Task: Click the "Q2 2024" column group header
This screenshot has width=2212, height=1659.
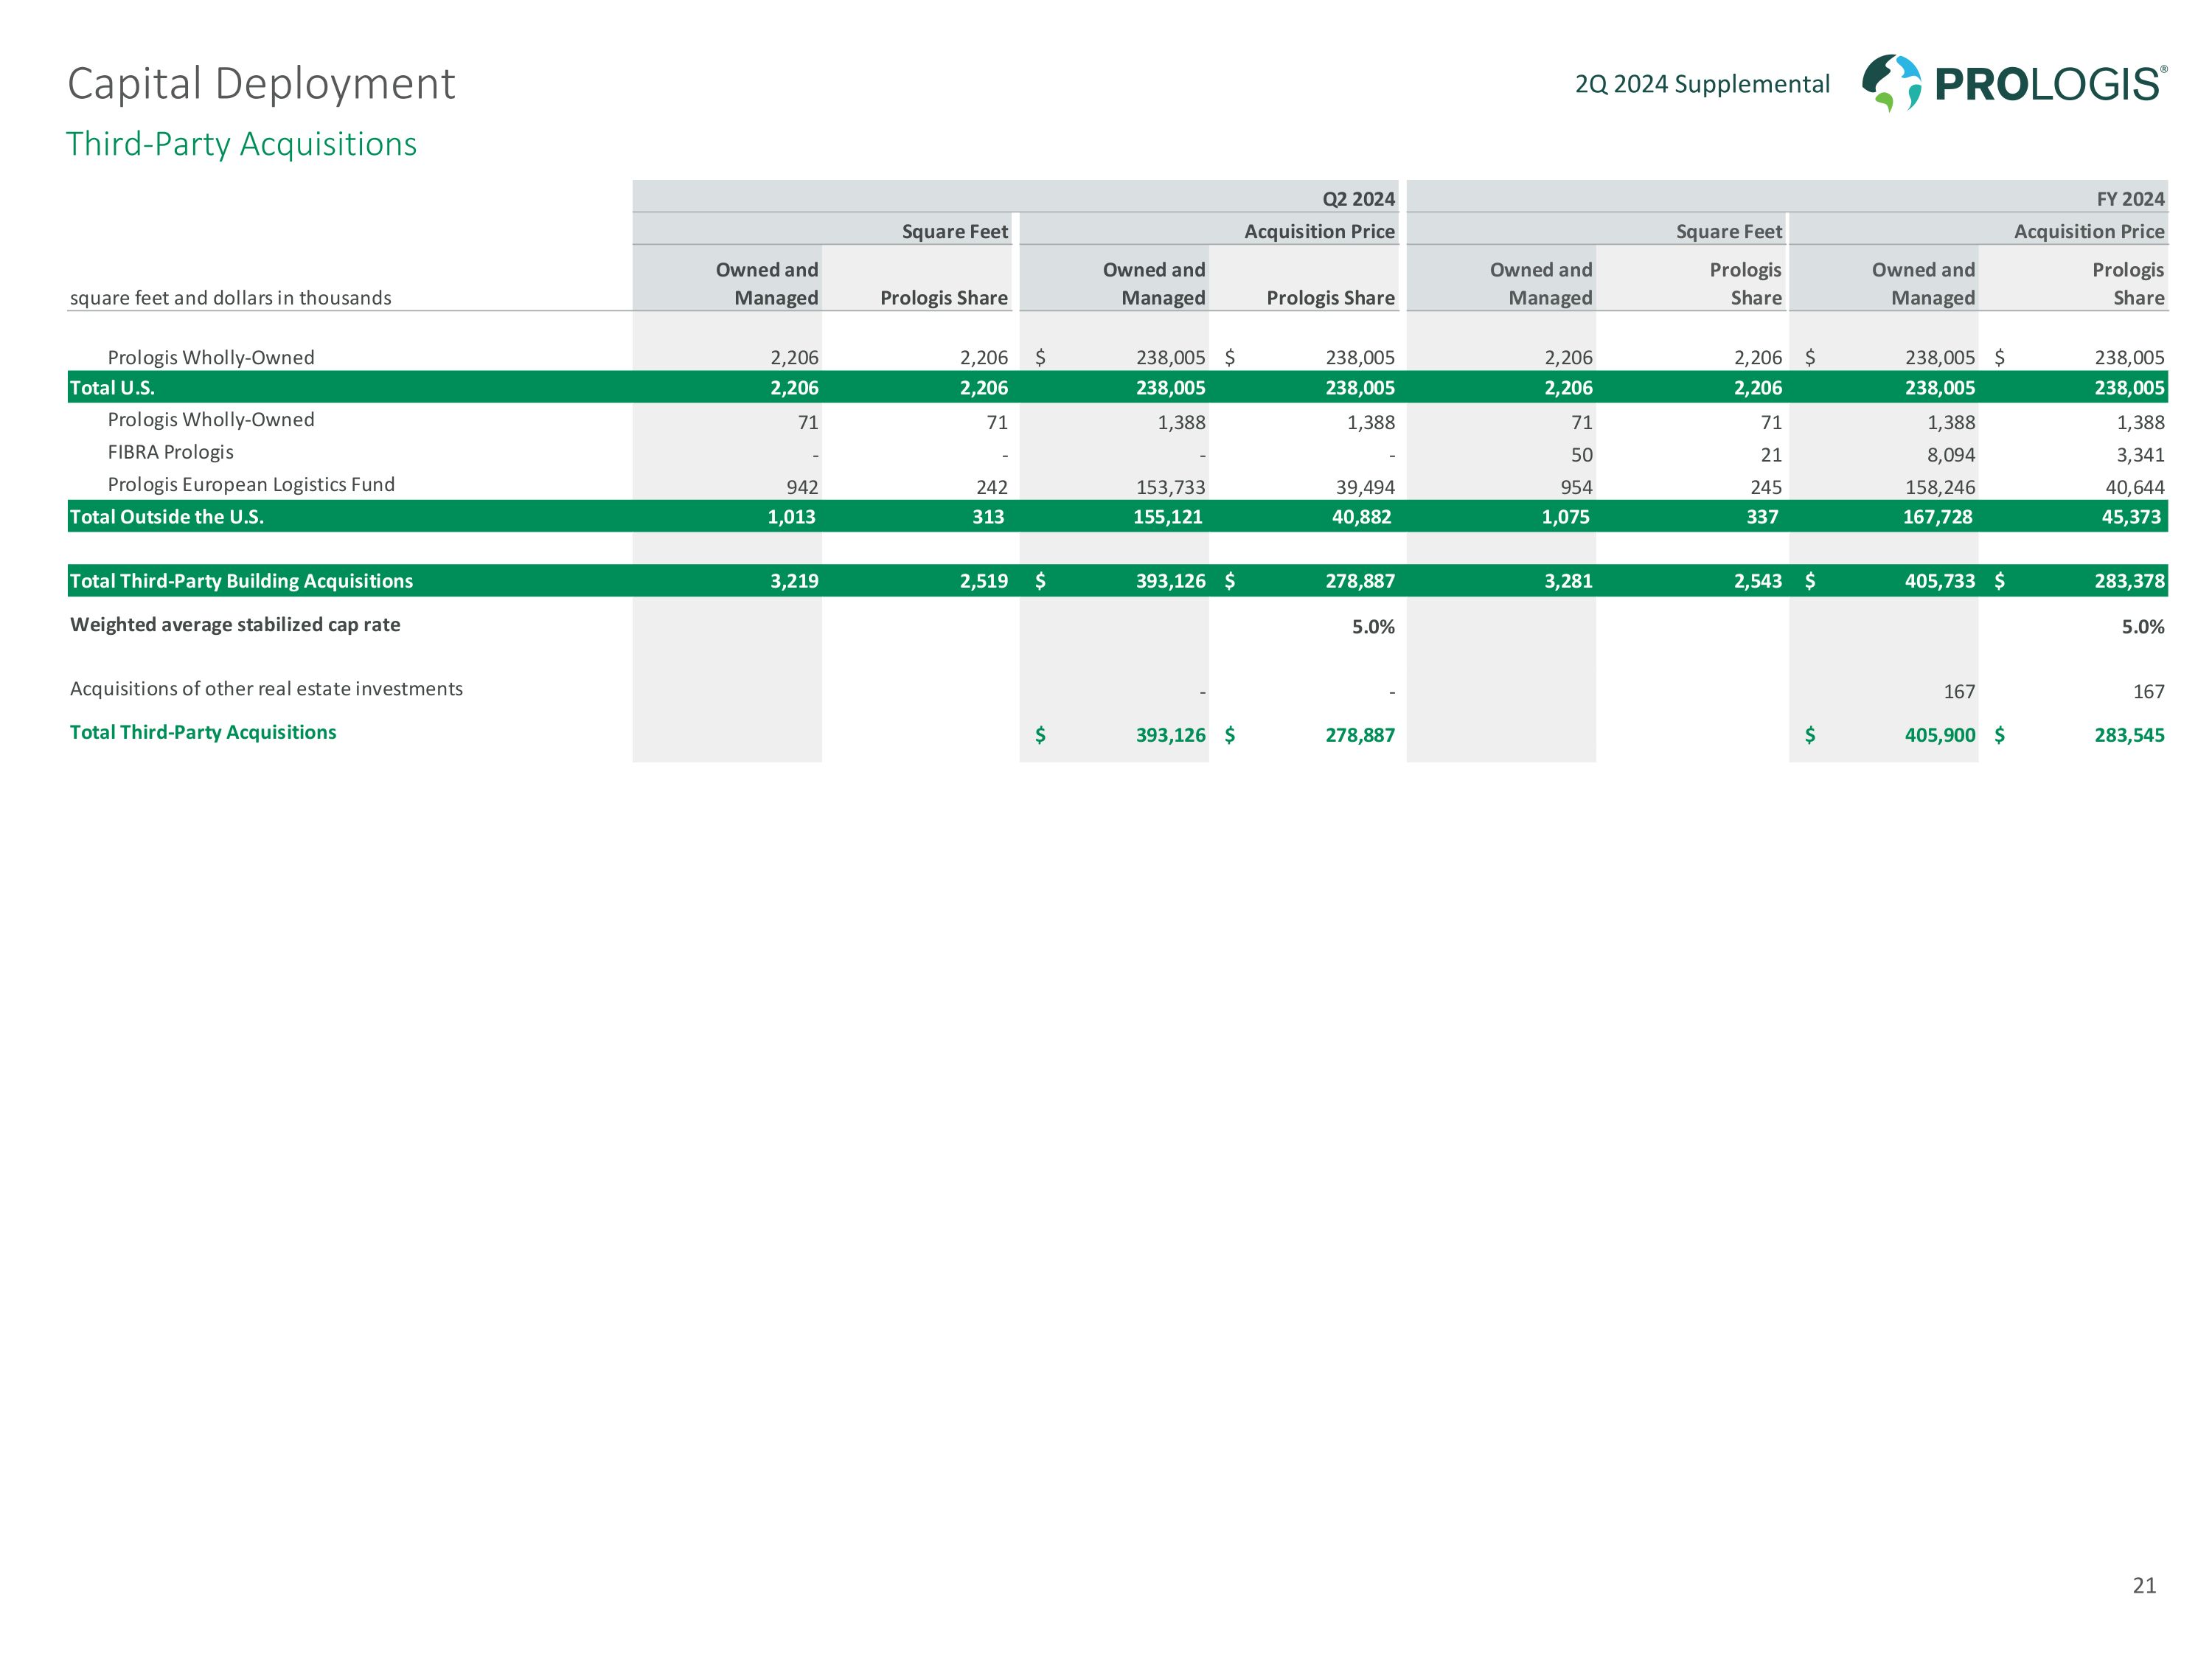Action: tap(1358, 199)
